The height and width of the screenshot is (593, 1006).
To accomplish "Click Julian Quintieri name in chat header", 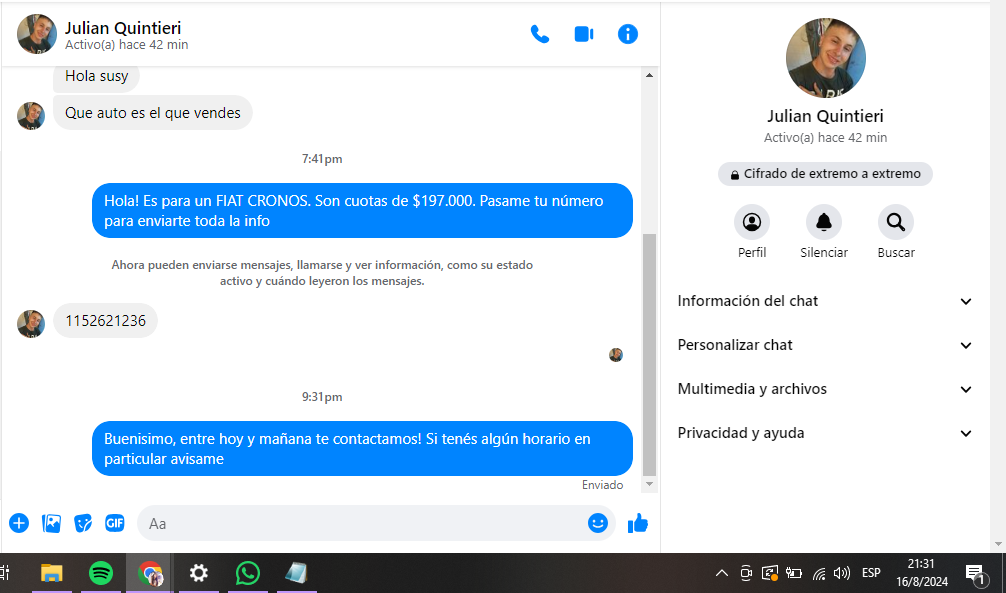I will 123,28.
